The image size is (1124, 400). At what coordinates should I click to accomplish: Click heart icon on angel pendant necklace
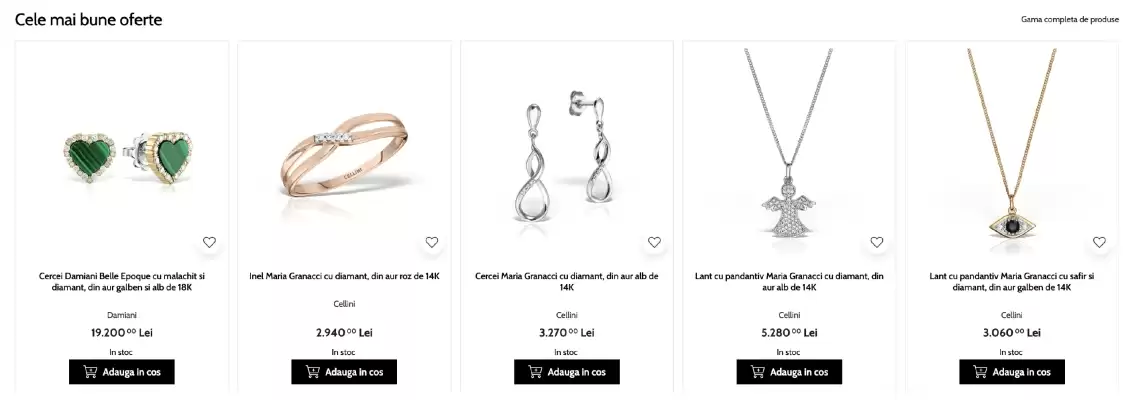[x=877, y=242]
